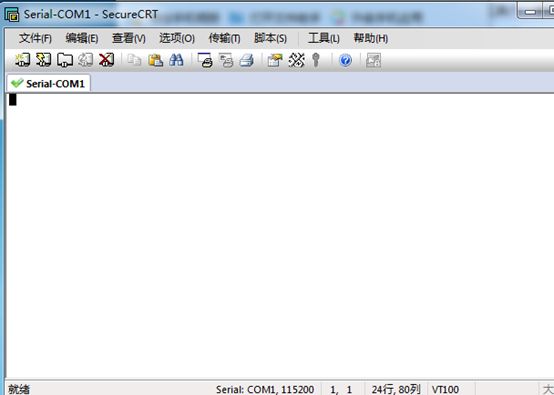This screenshot has width=554, height=395.
Task: Click the terminal cursor block
Action: [13, 100]
